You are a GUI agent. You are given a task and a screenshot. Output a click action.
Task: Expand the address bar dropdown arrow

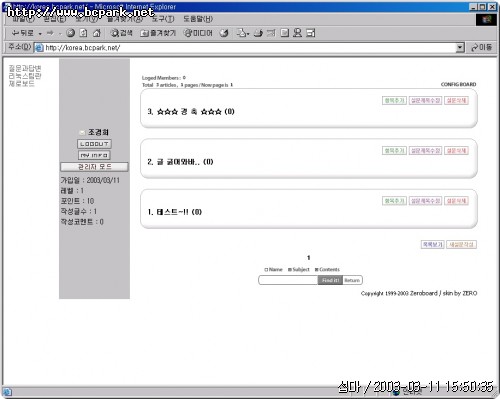[460, 48]
